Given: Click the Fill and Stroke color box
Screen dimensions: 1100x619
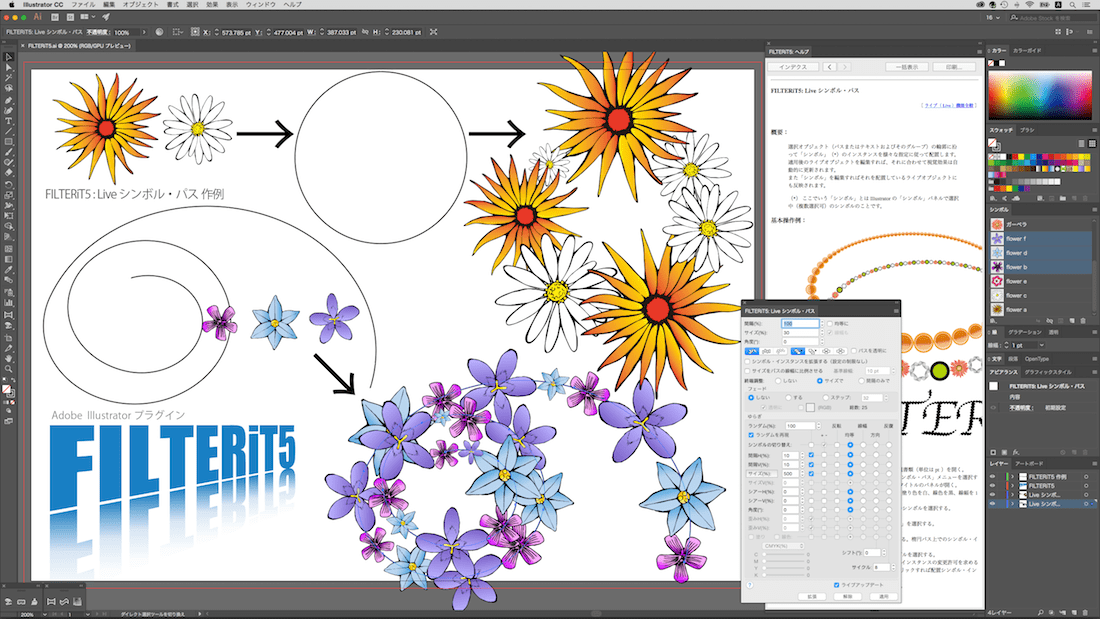Looking at the screenshot, I should [x=8, y=390].
